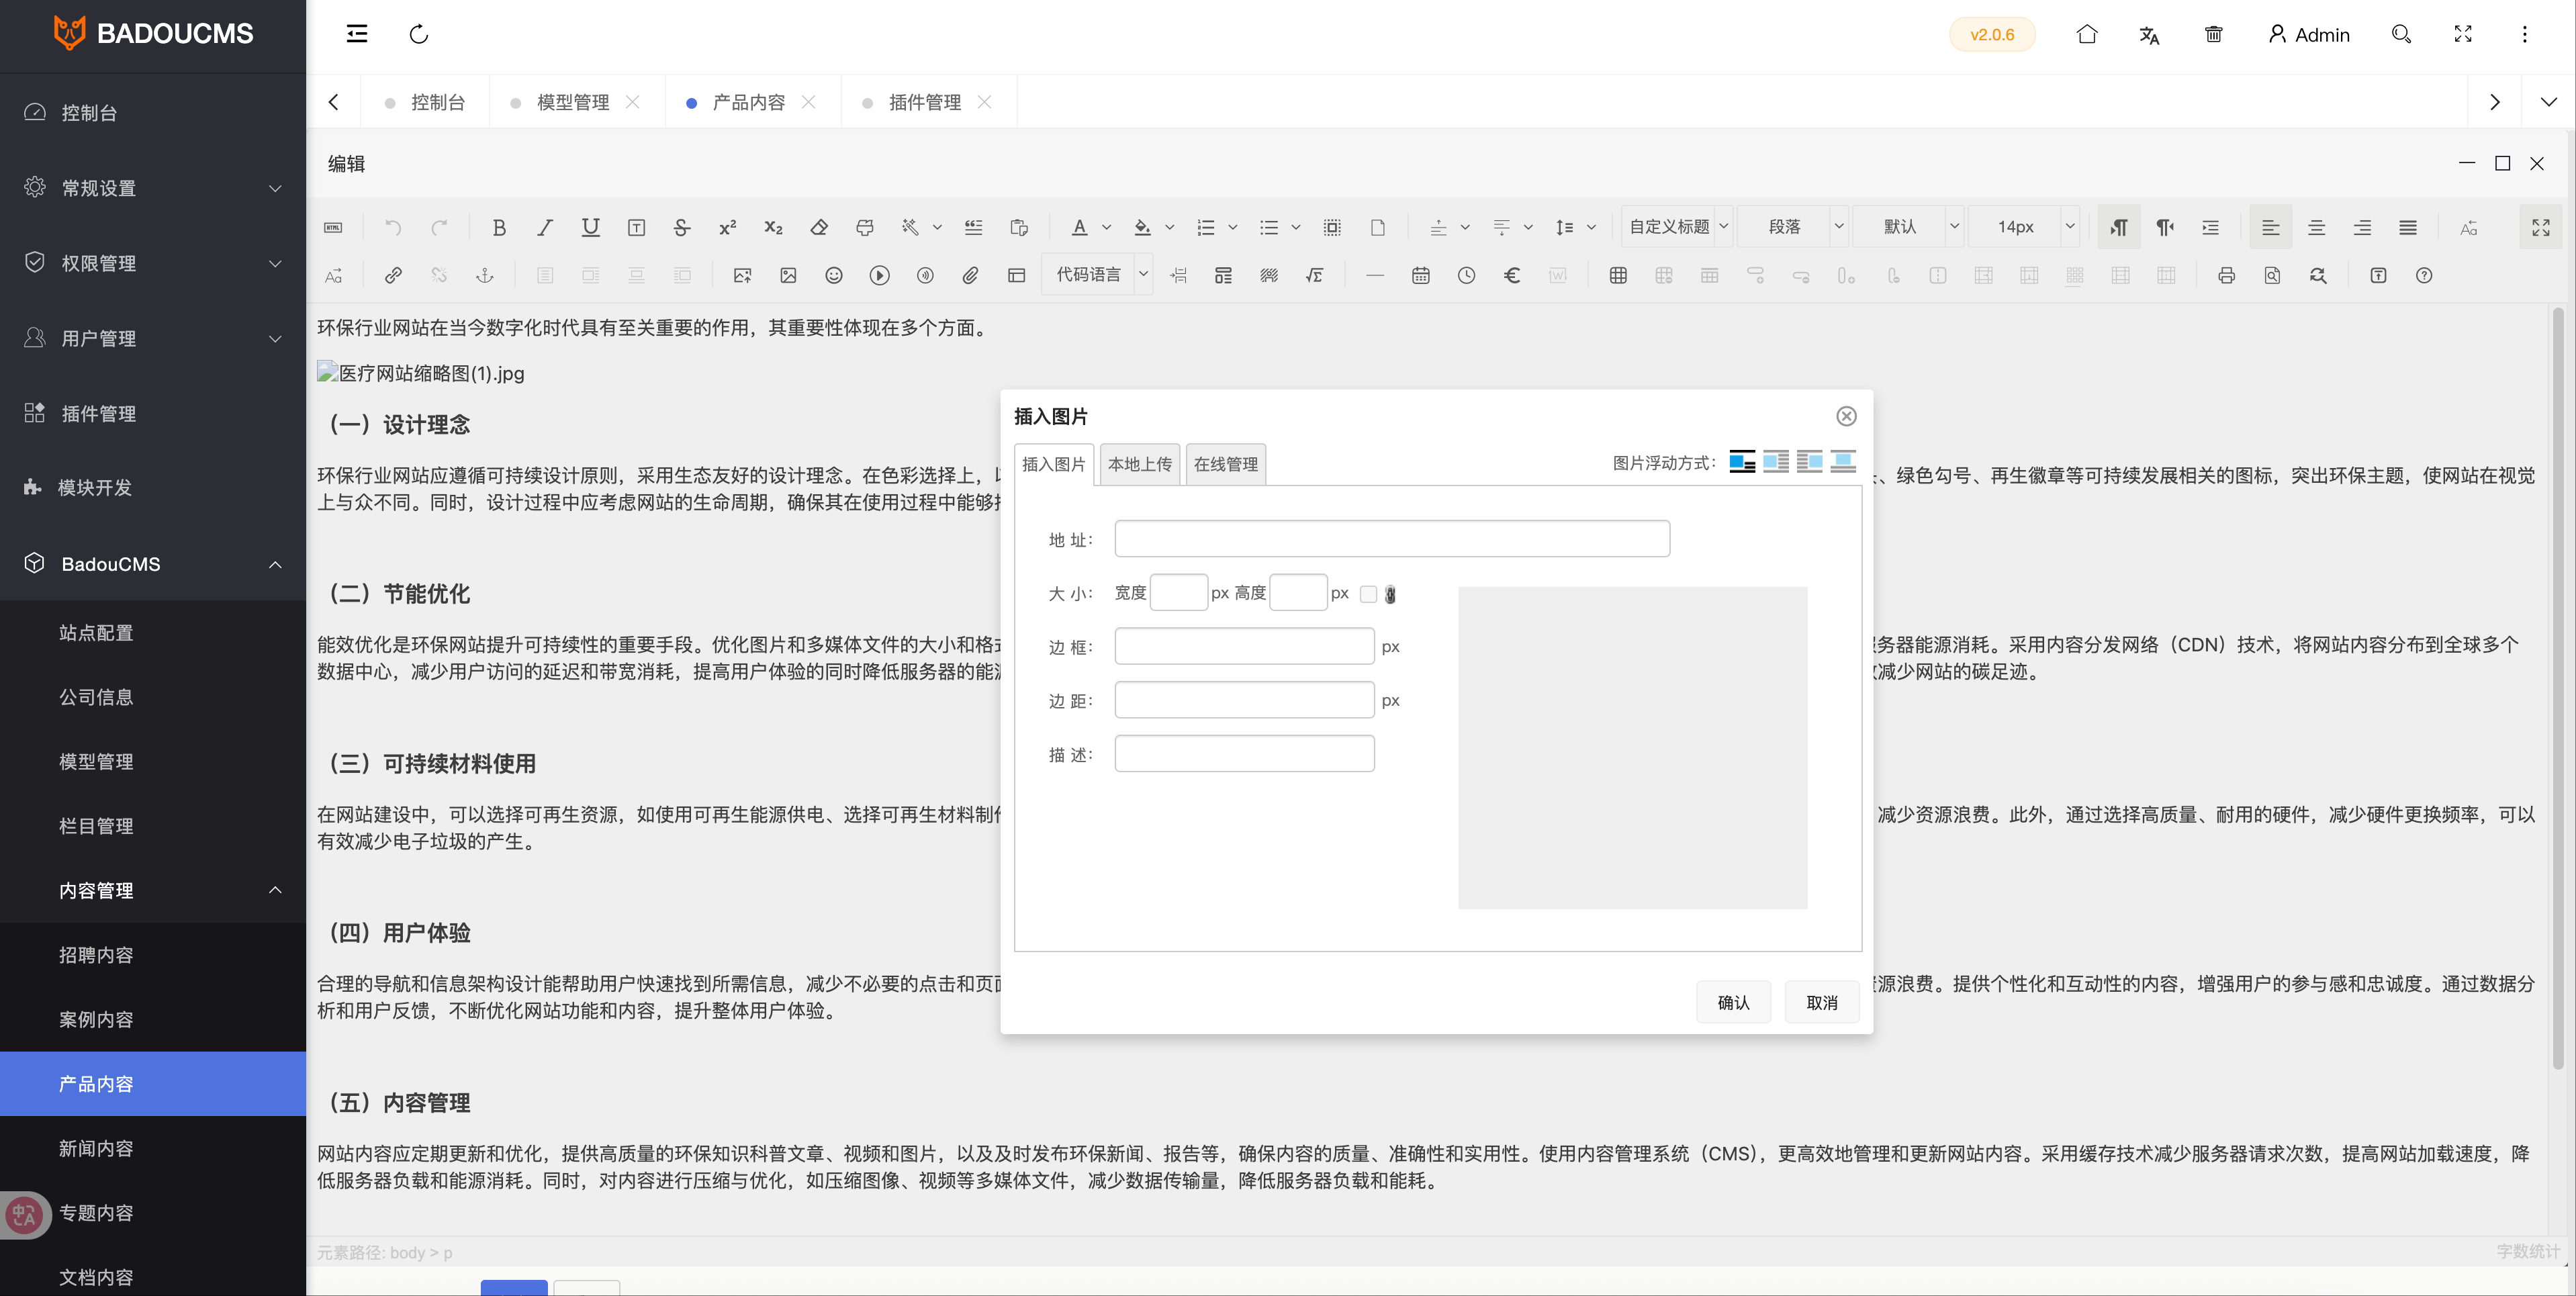The height and width of the screenshot is (1296, 2576).
Task: Toggle bold formatting in the editor
Action: (500, 227)
